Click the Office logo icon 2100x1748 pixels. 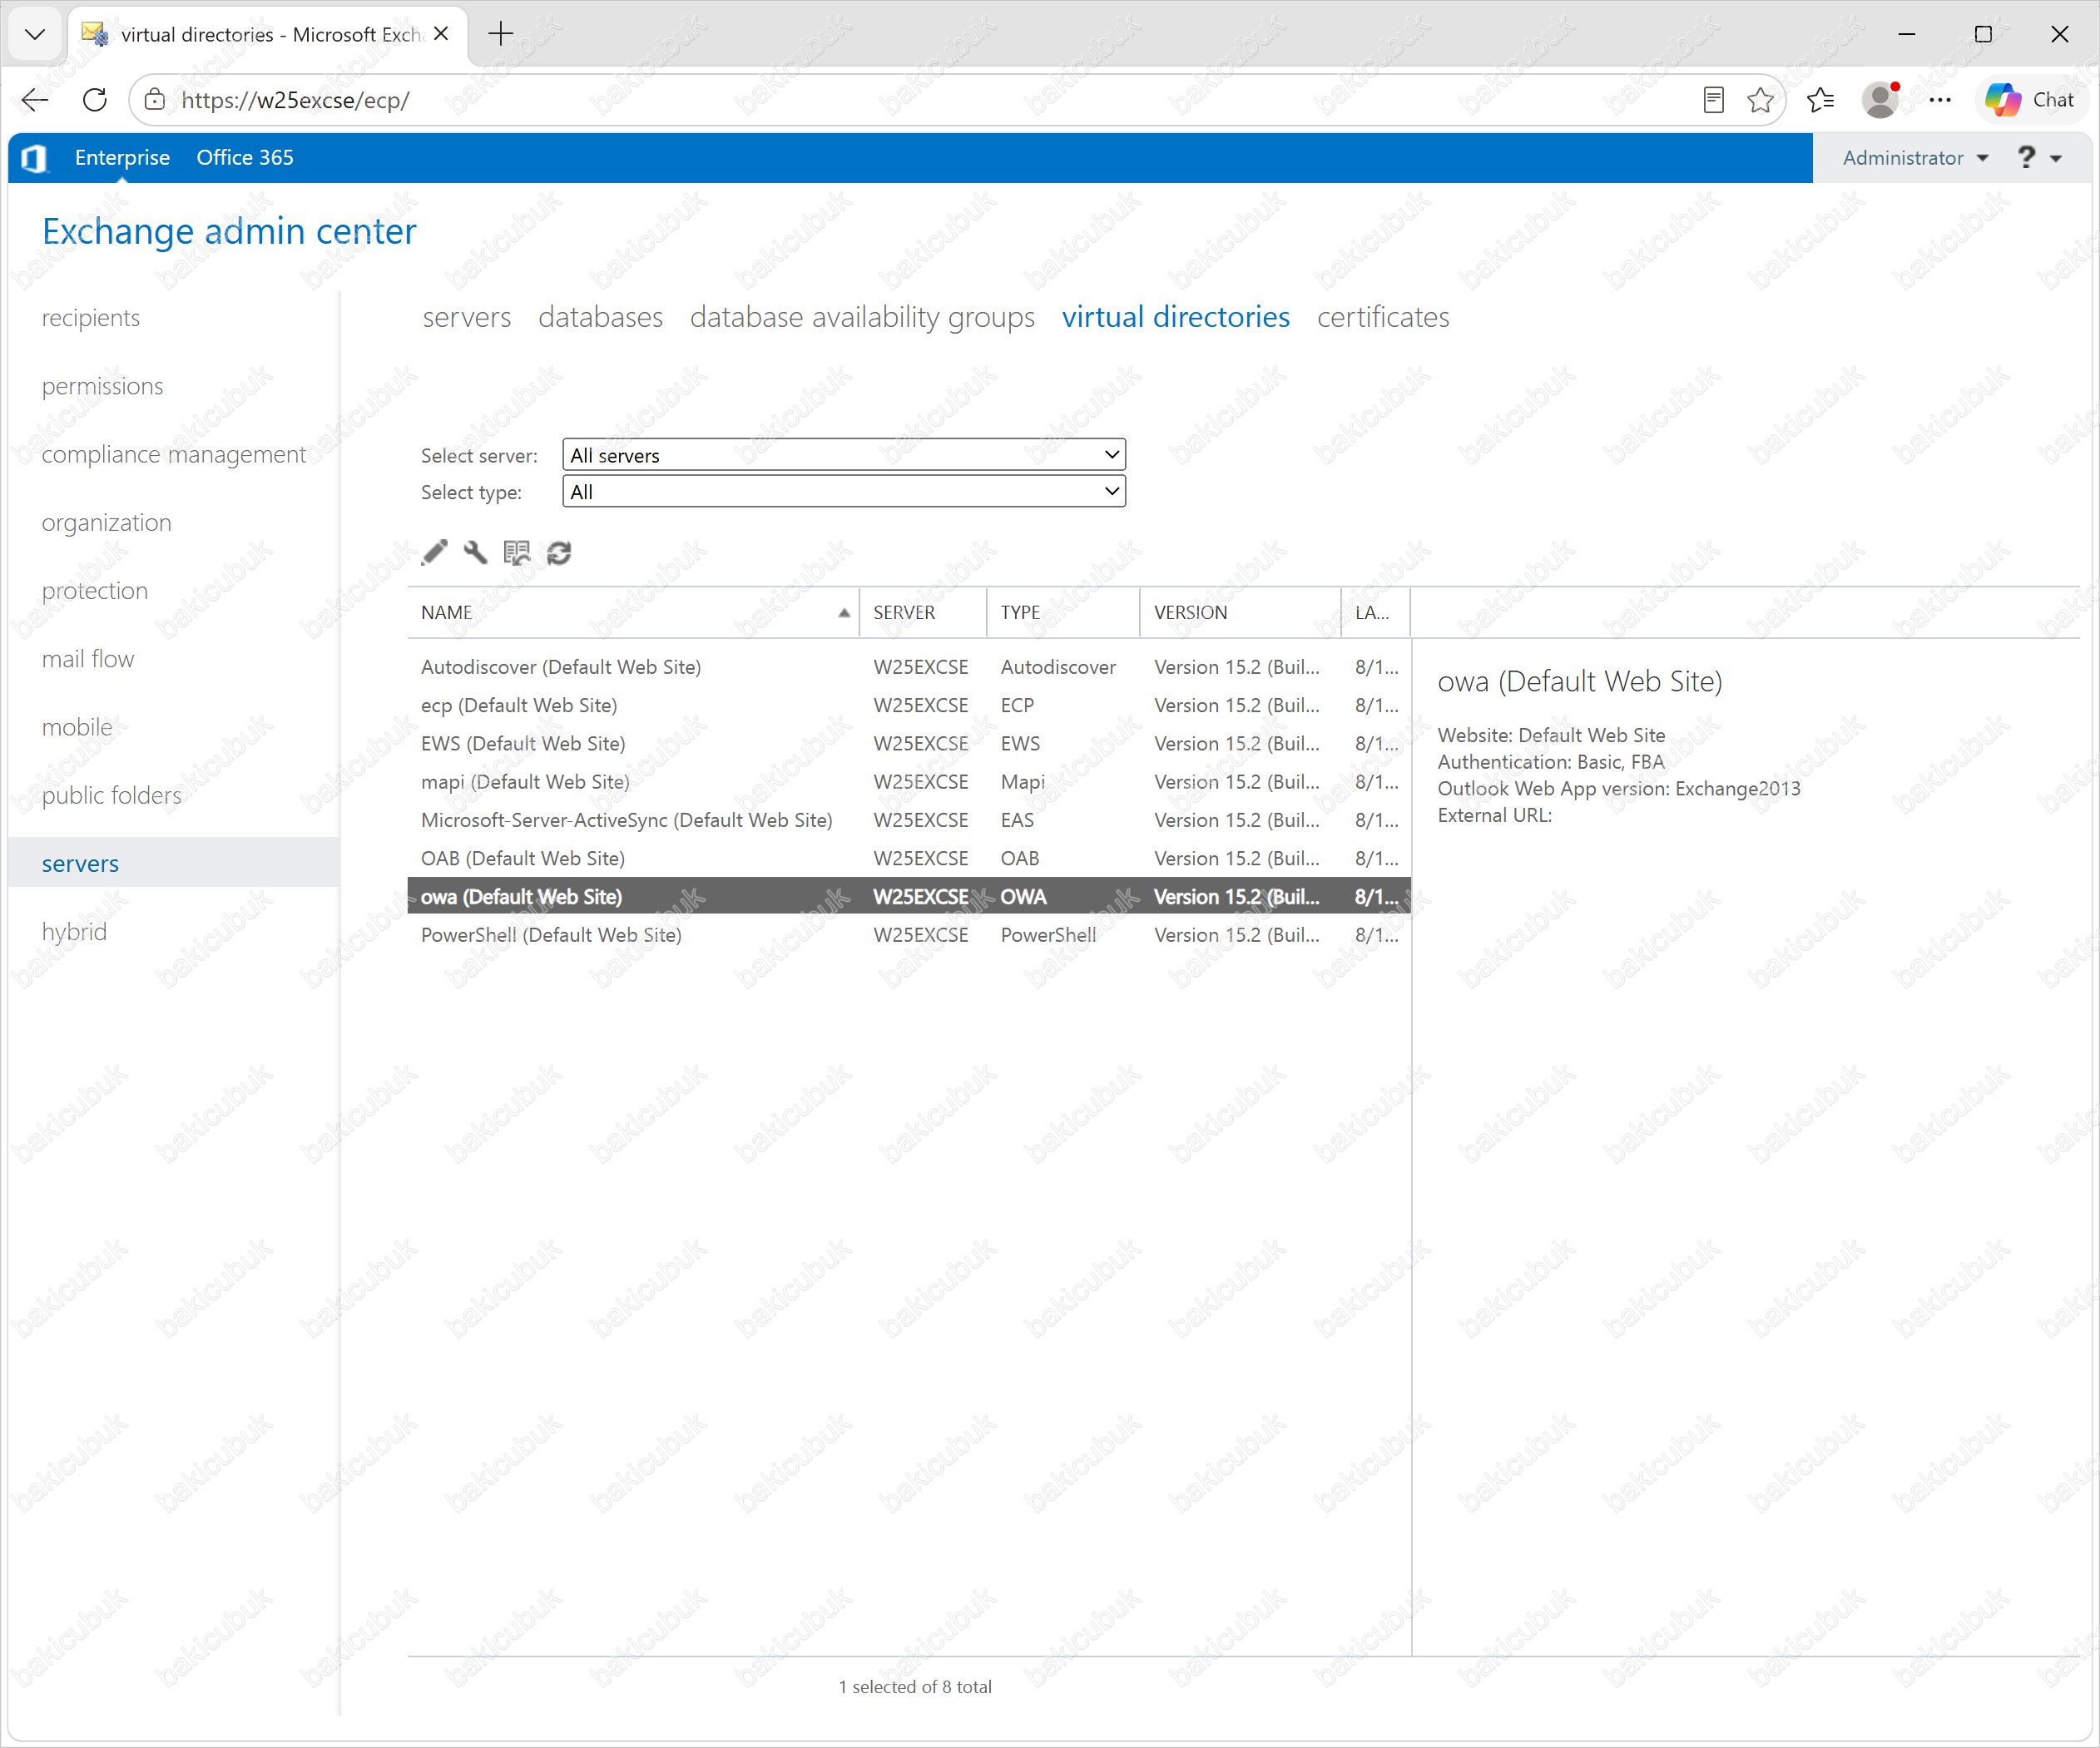(34, 157)
